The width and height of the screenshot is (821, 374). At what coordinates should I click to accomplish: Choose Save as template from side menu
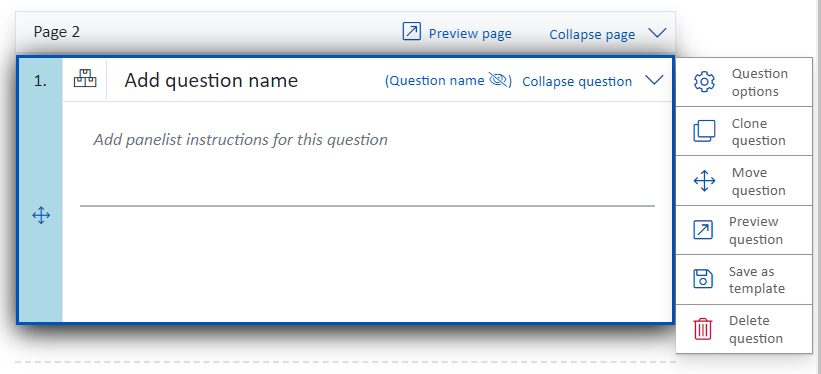point(757,280)
